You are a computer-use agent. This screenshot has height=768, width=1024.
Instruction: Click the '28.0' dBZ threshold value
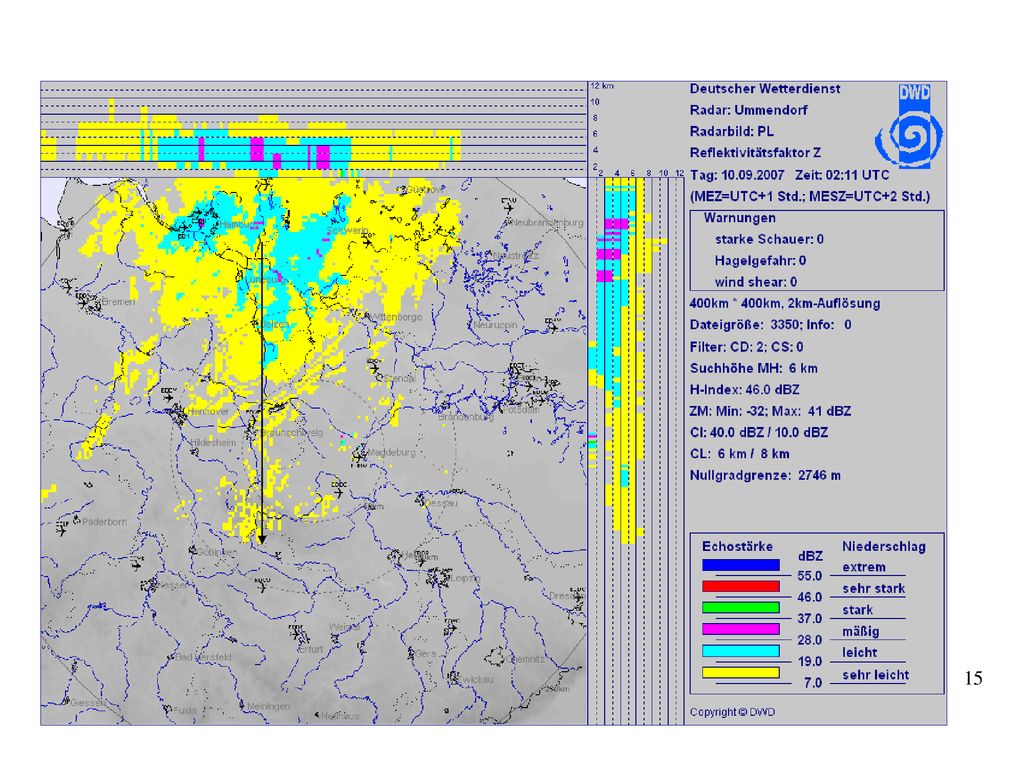pos(810,640)
